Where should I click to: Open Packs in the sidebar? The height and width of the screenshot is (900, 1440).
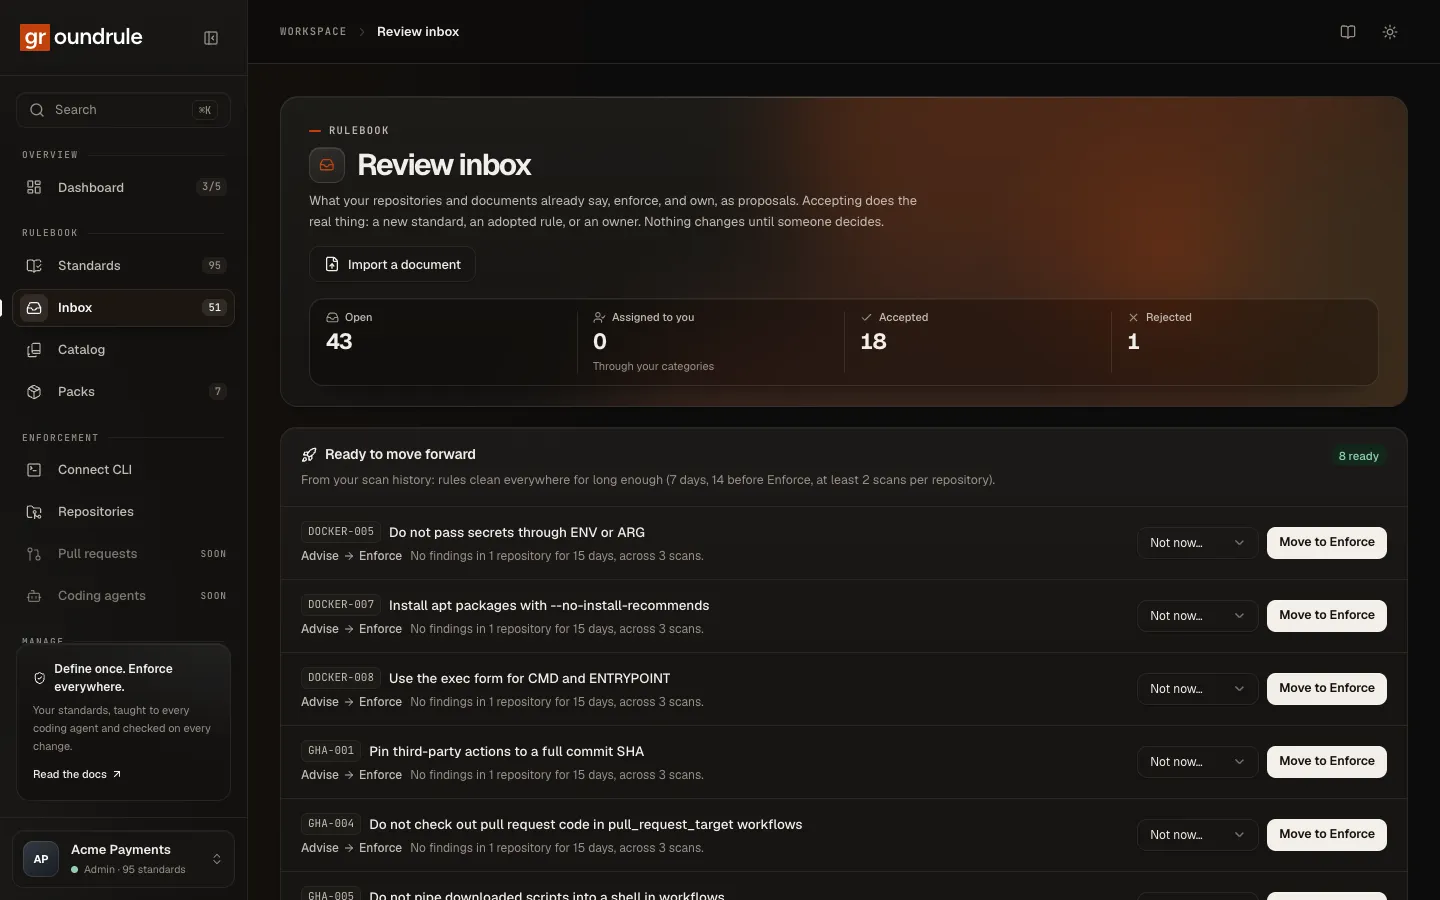coord(123,392)
